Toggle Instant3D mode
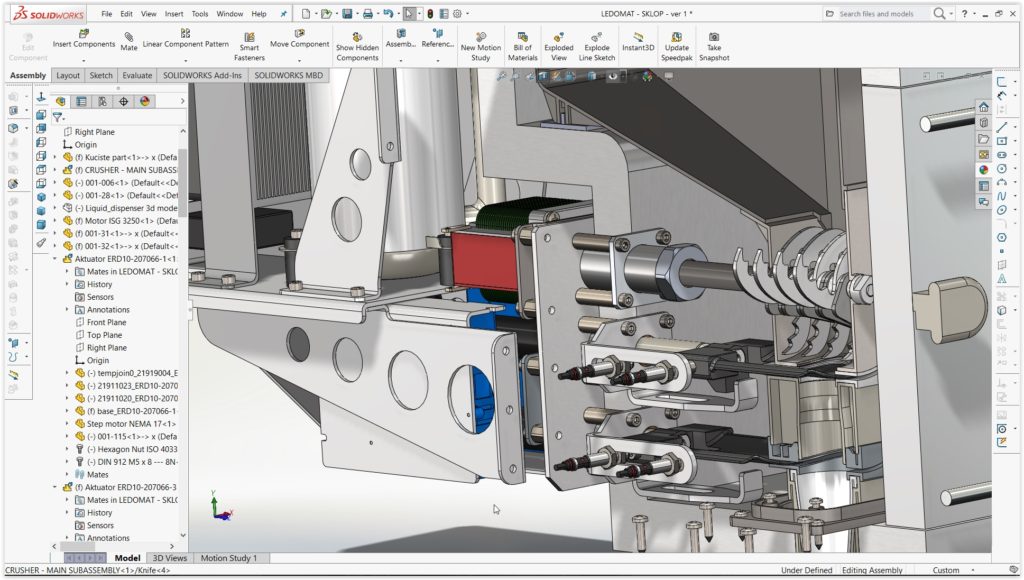 point(638,41)
